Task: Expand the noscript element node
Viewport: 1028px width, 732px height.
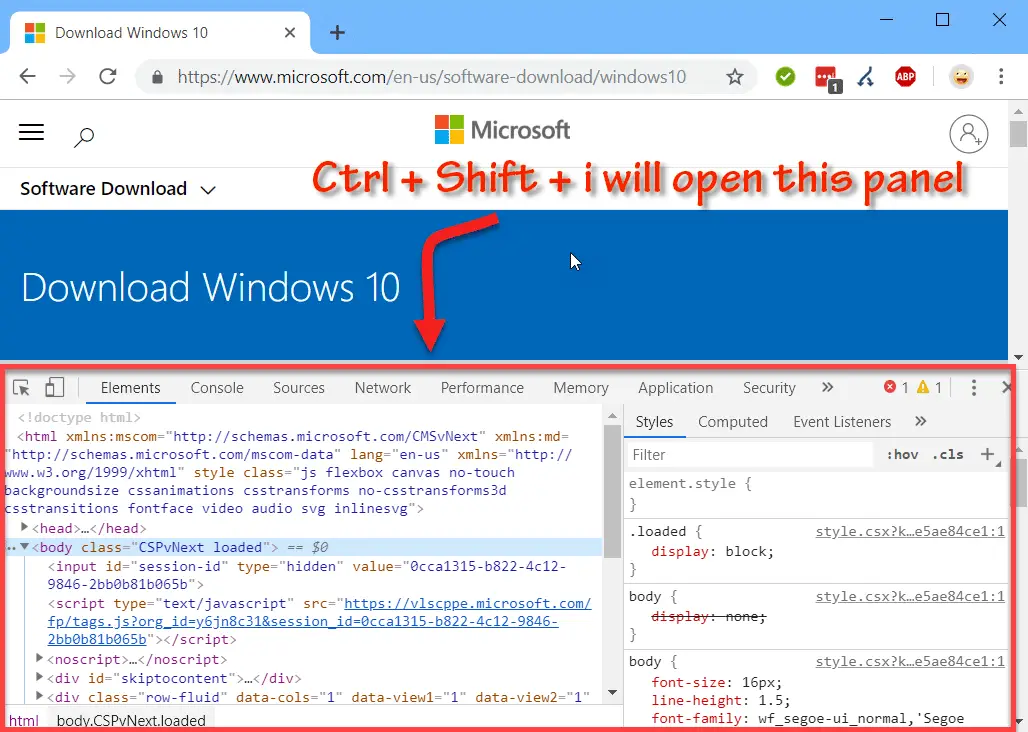Action: (39, 657)
